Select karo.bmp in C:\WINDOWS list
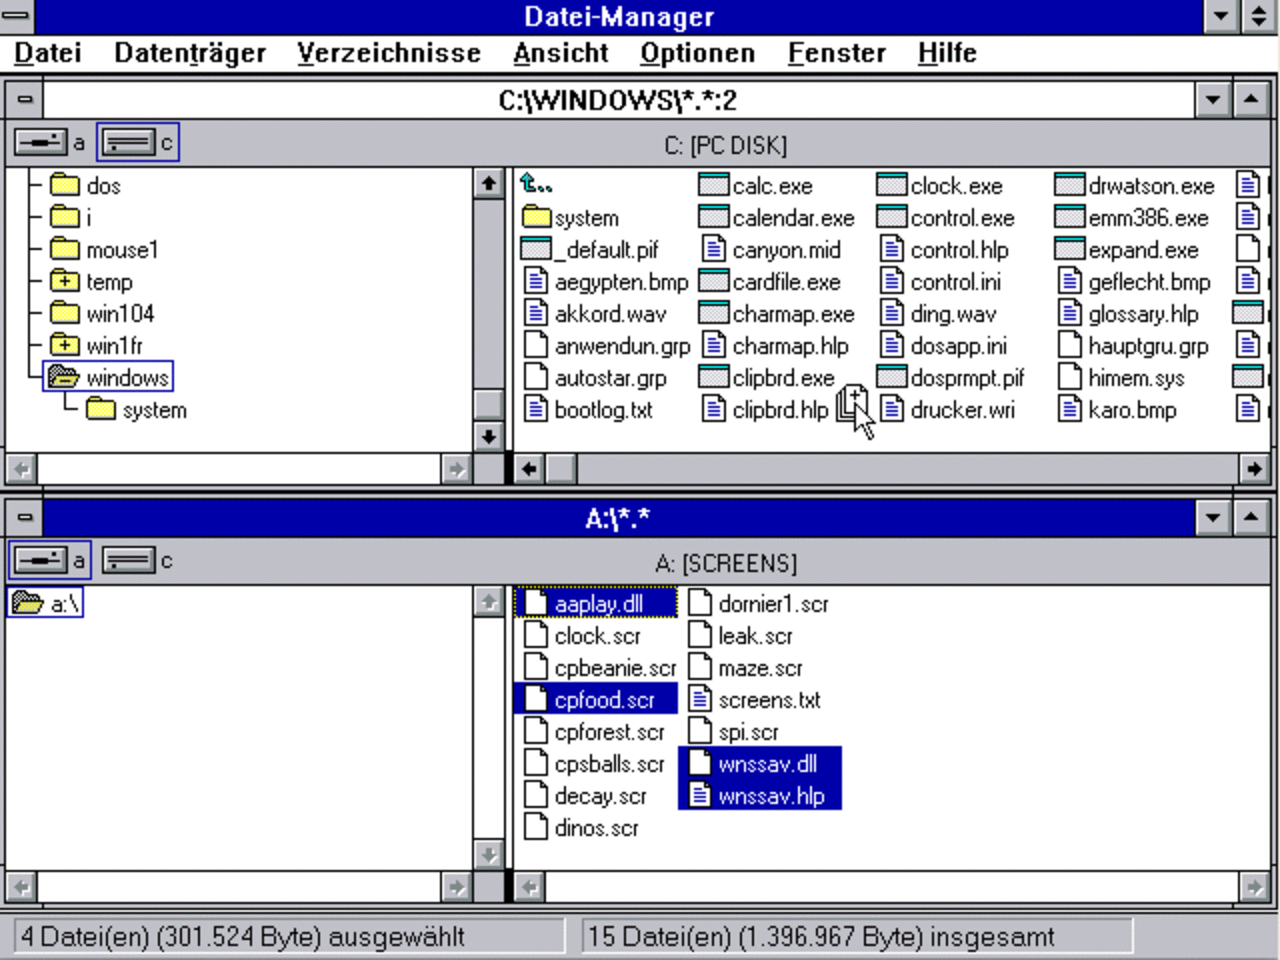 pyautogui.click(x=1118, y=409)
